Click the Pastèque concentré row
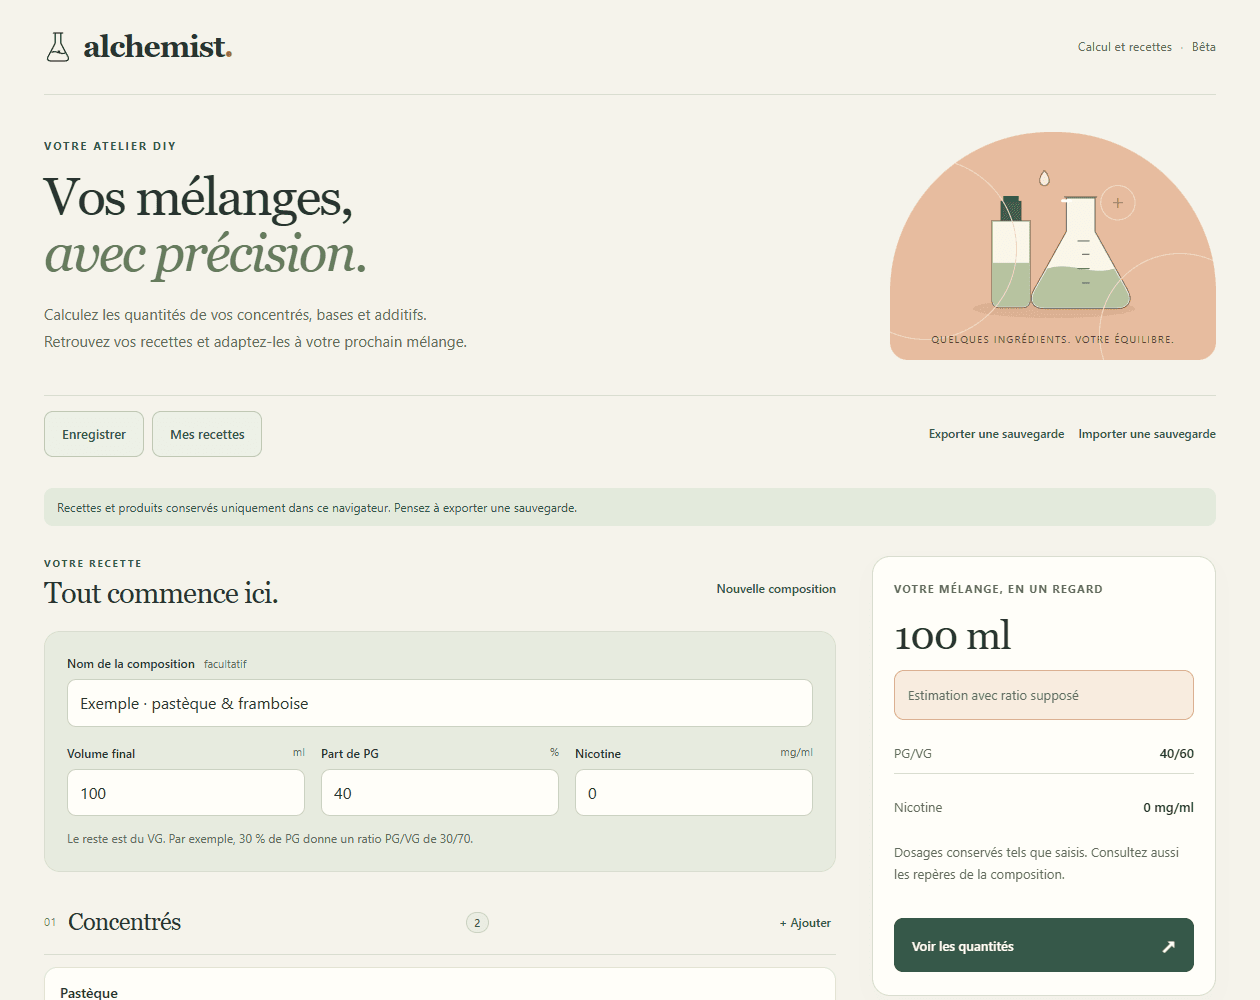The width and height of the screenshot is (1260, 1000). pos(440,985)
